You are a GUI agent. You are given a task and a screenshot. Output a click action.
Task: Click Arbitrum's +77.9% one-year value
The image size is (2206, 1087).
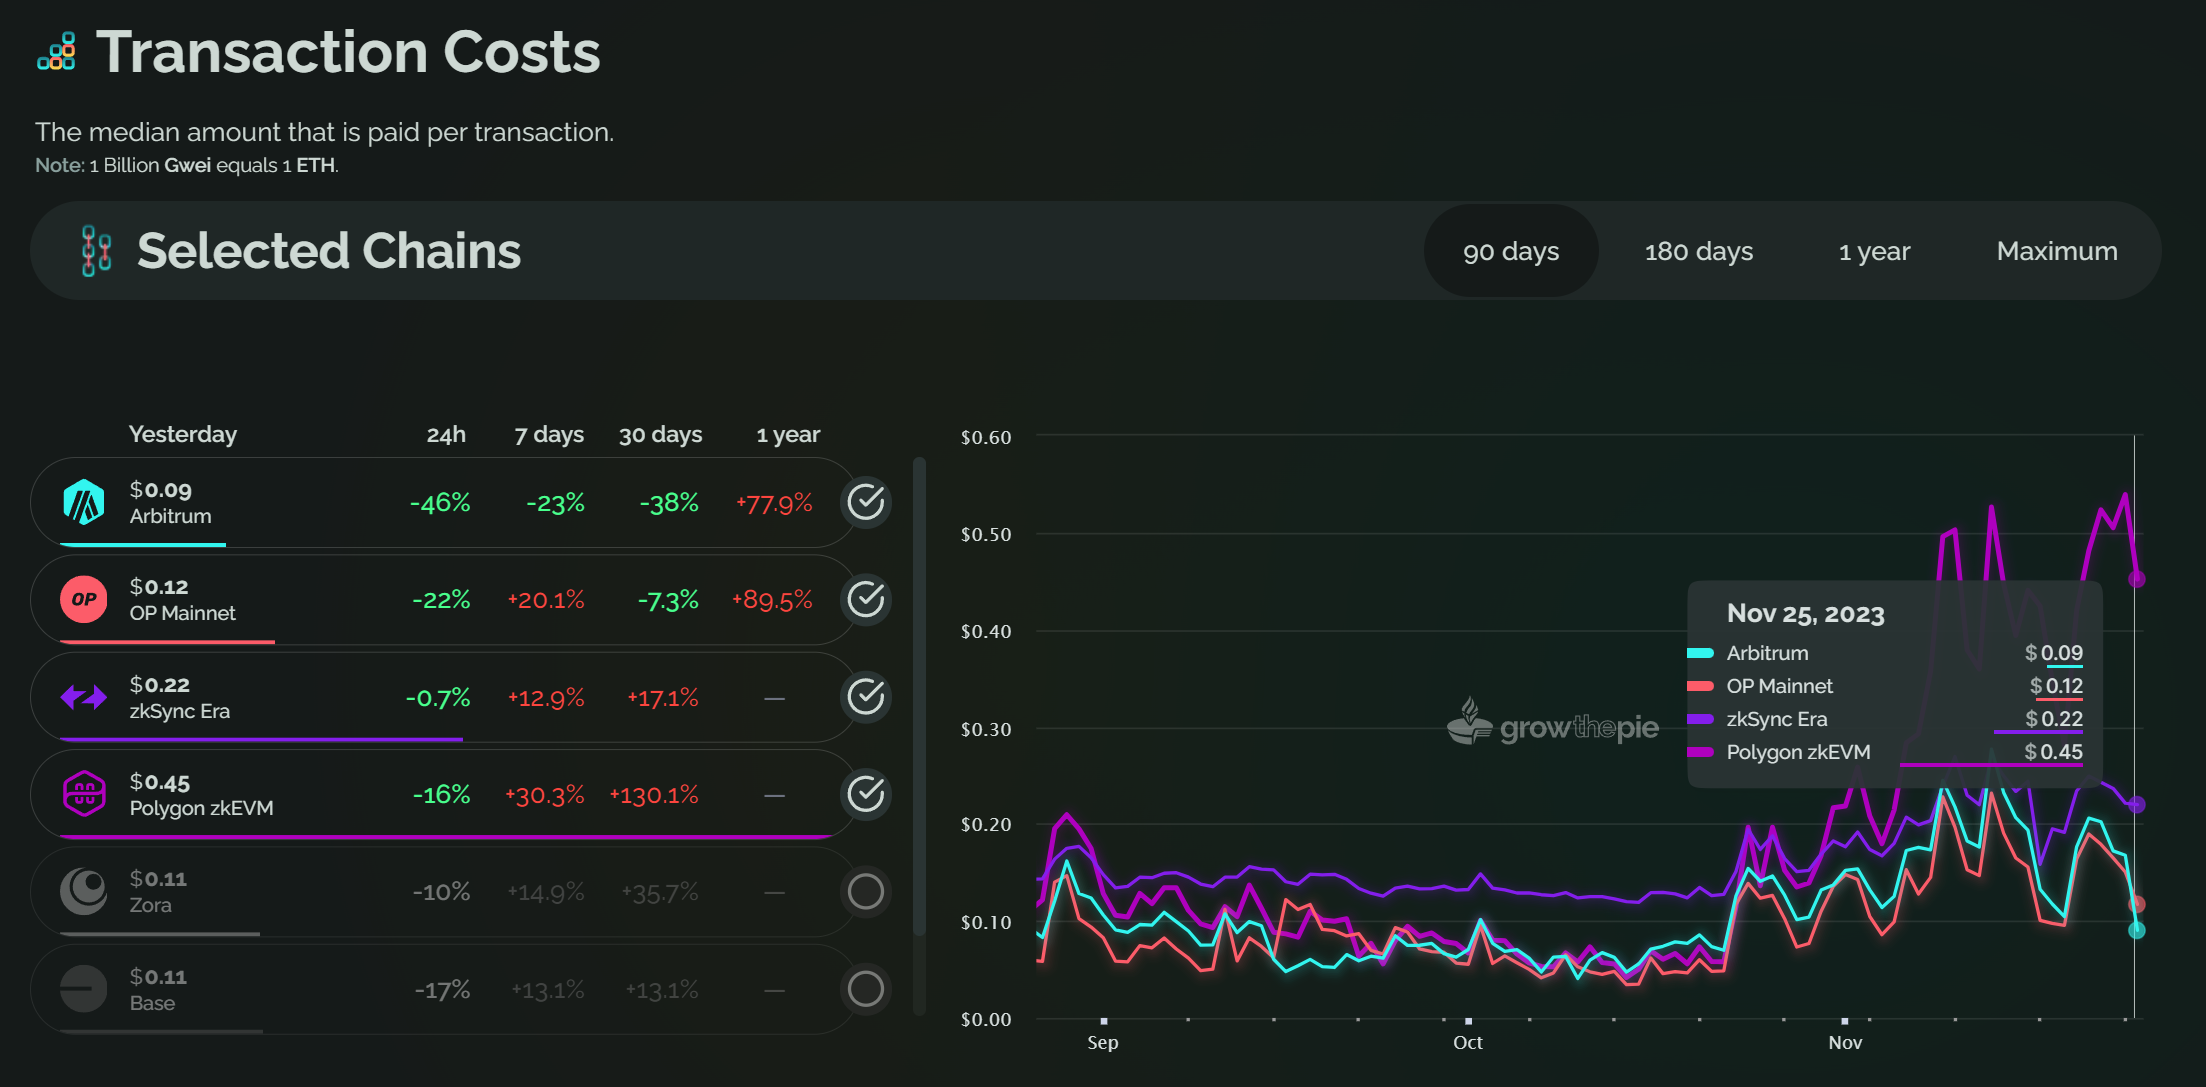(x=774, y=503)
